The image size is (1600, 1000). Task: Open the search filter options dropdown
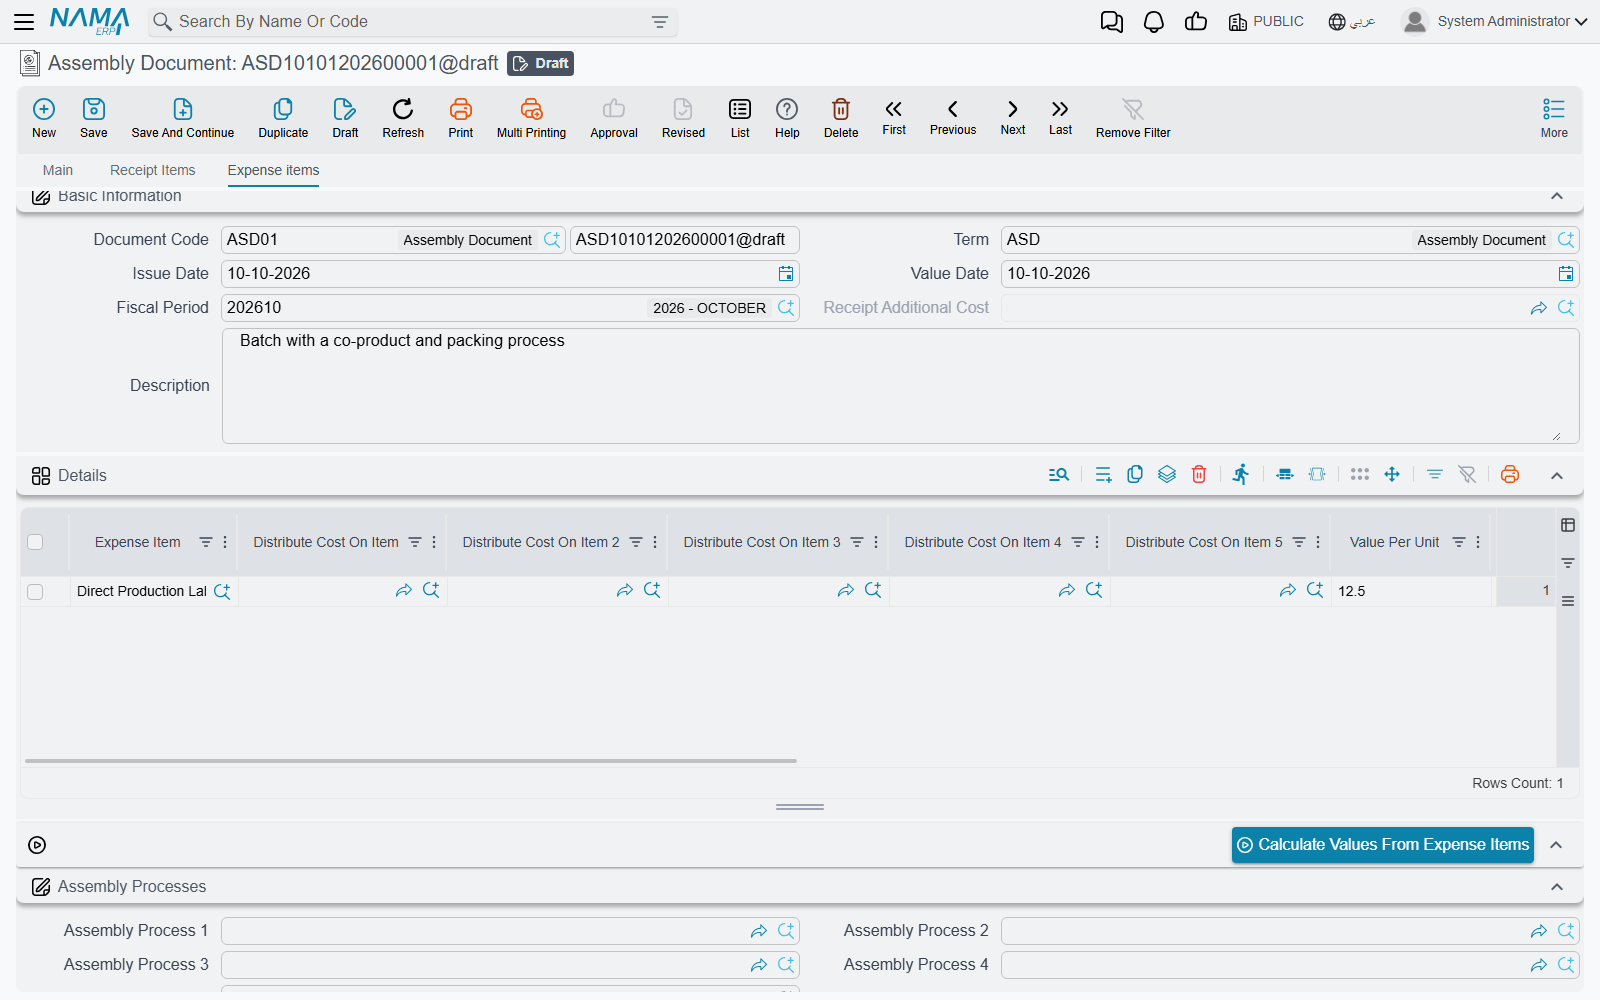(660, 22)
